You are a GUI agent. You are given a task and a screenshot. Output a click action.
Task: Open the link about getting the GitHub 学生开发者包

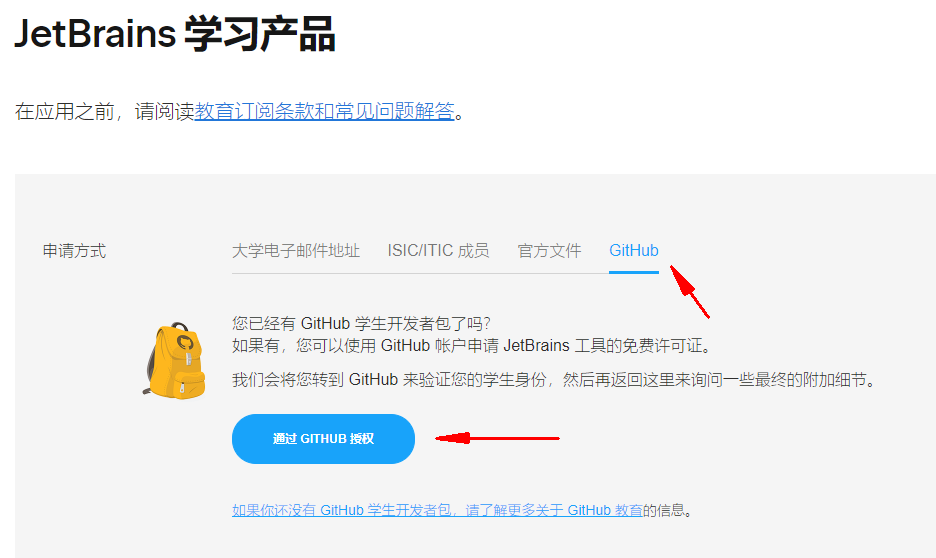[437, 510]
